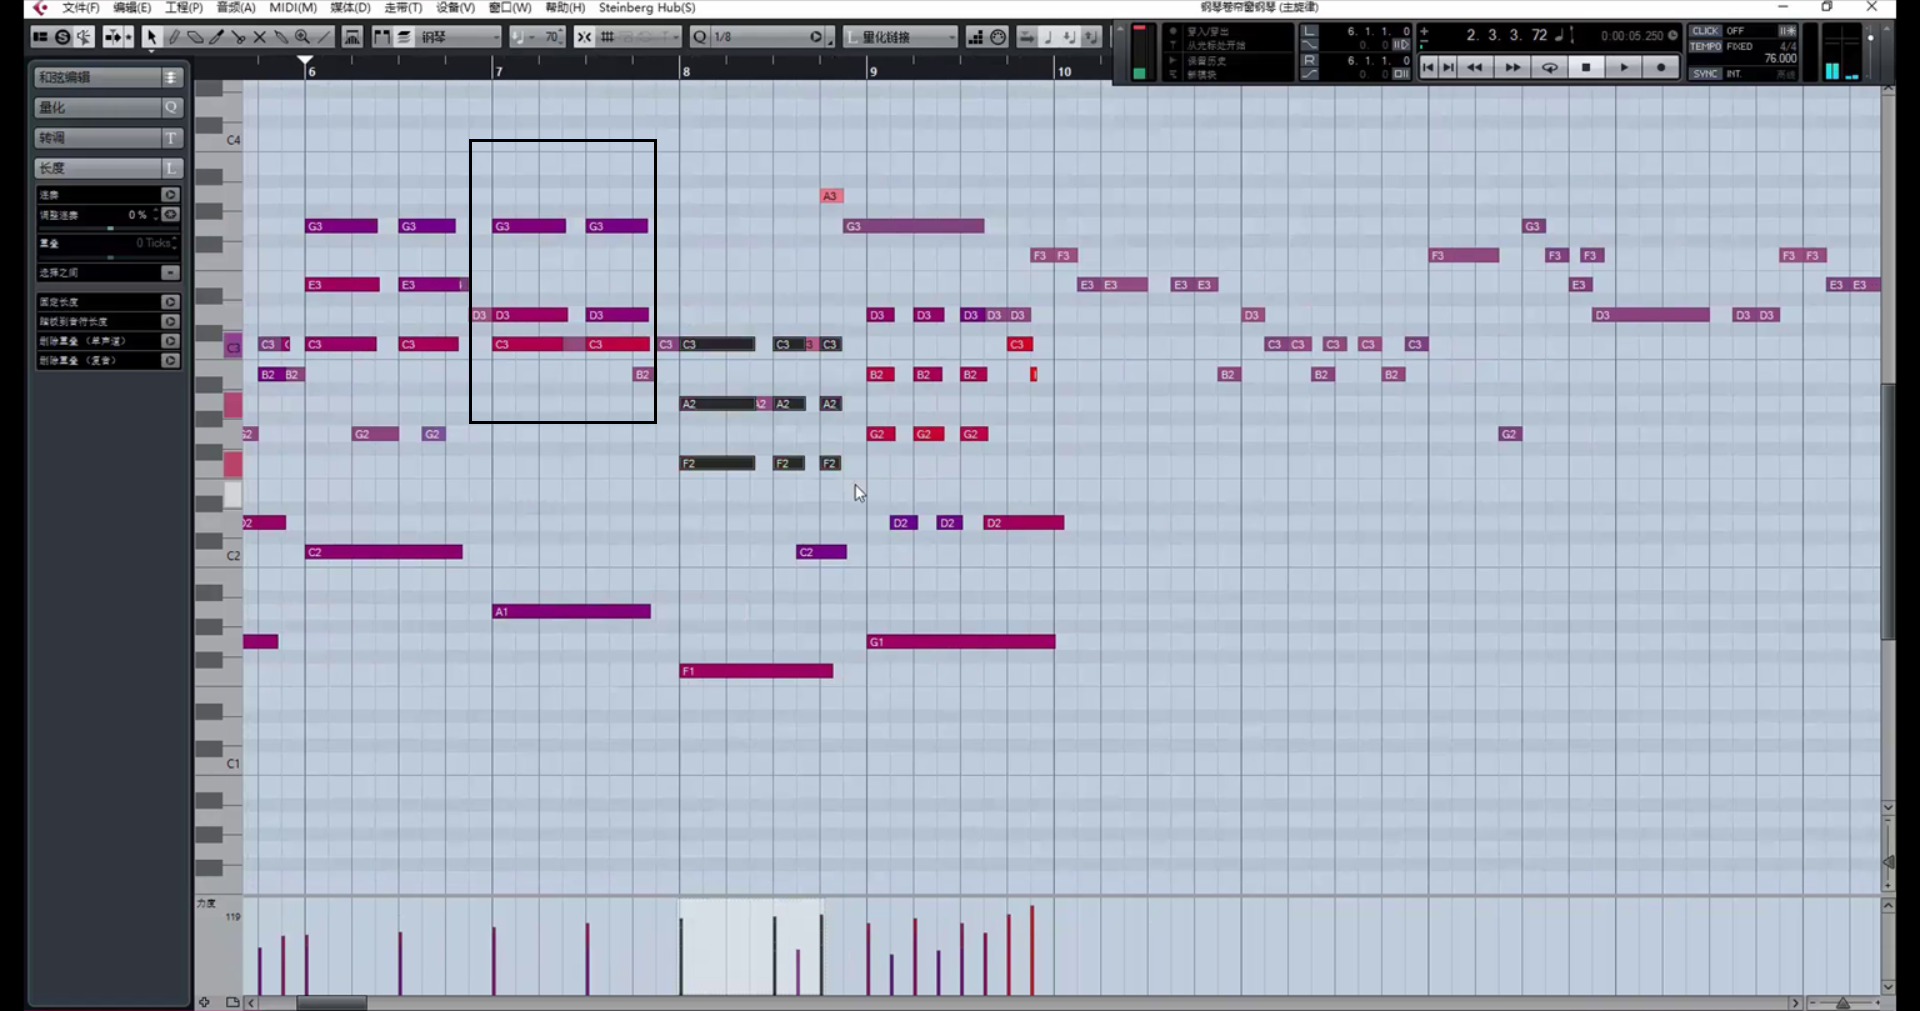Select the Erase tool
Screen dimensions: 1920x1011
(195, 37)
